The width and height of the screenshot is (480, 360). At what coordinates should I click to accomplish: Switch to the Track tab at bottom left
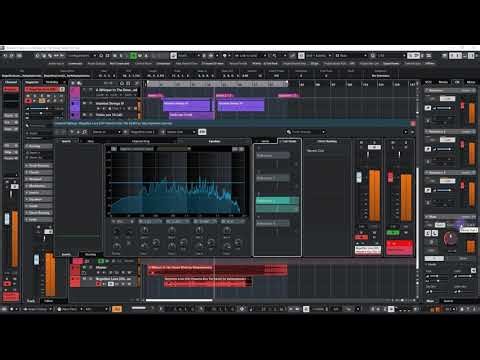pyautogui.click(x=31, y=301)
